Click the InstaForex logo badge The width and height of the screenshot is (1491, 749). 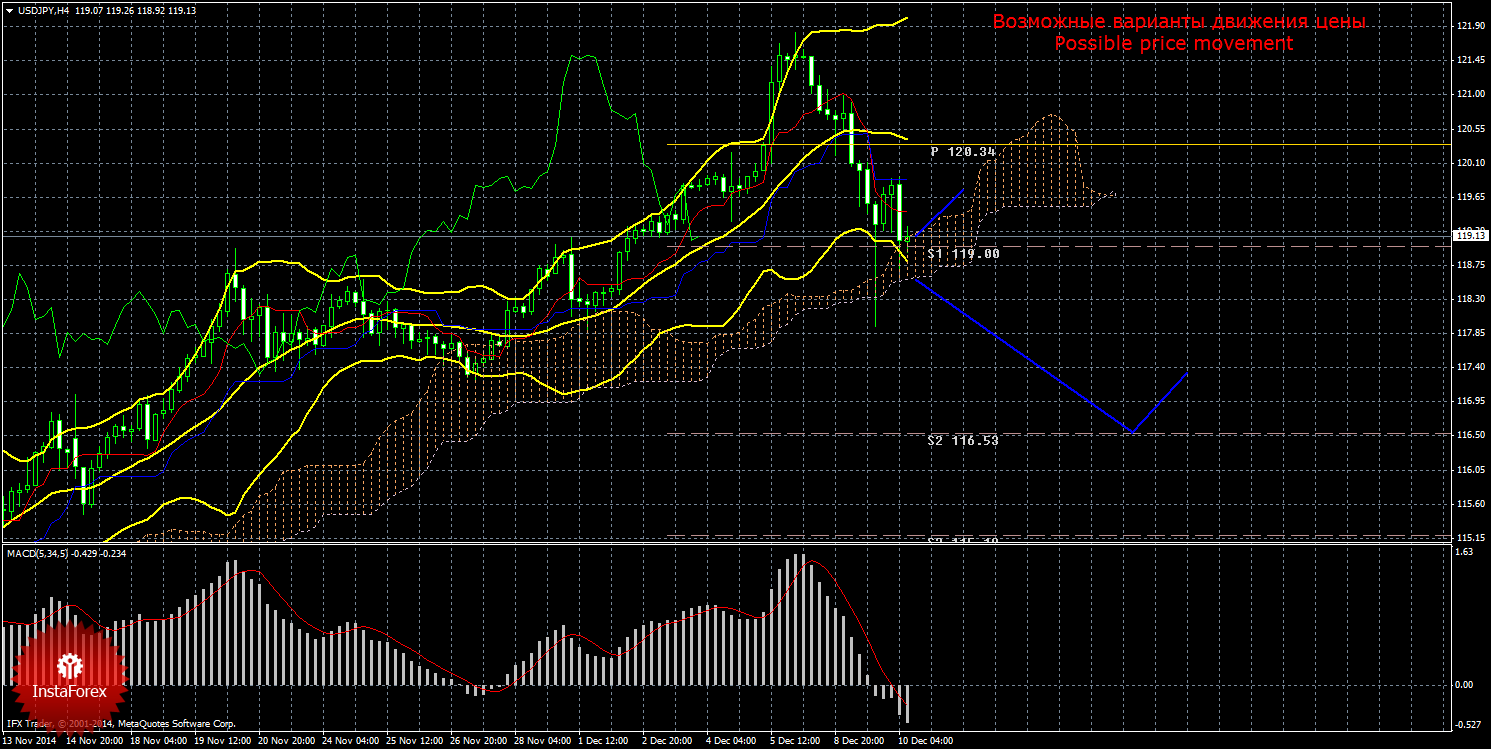point(68,676)
